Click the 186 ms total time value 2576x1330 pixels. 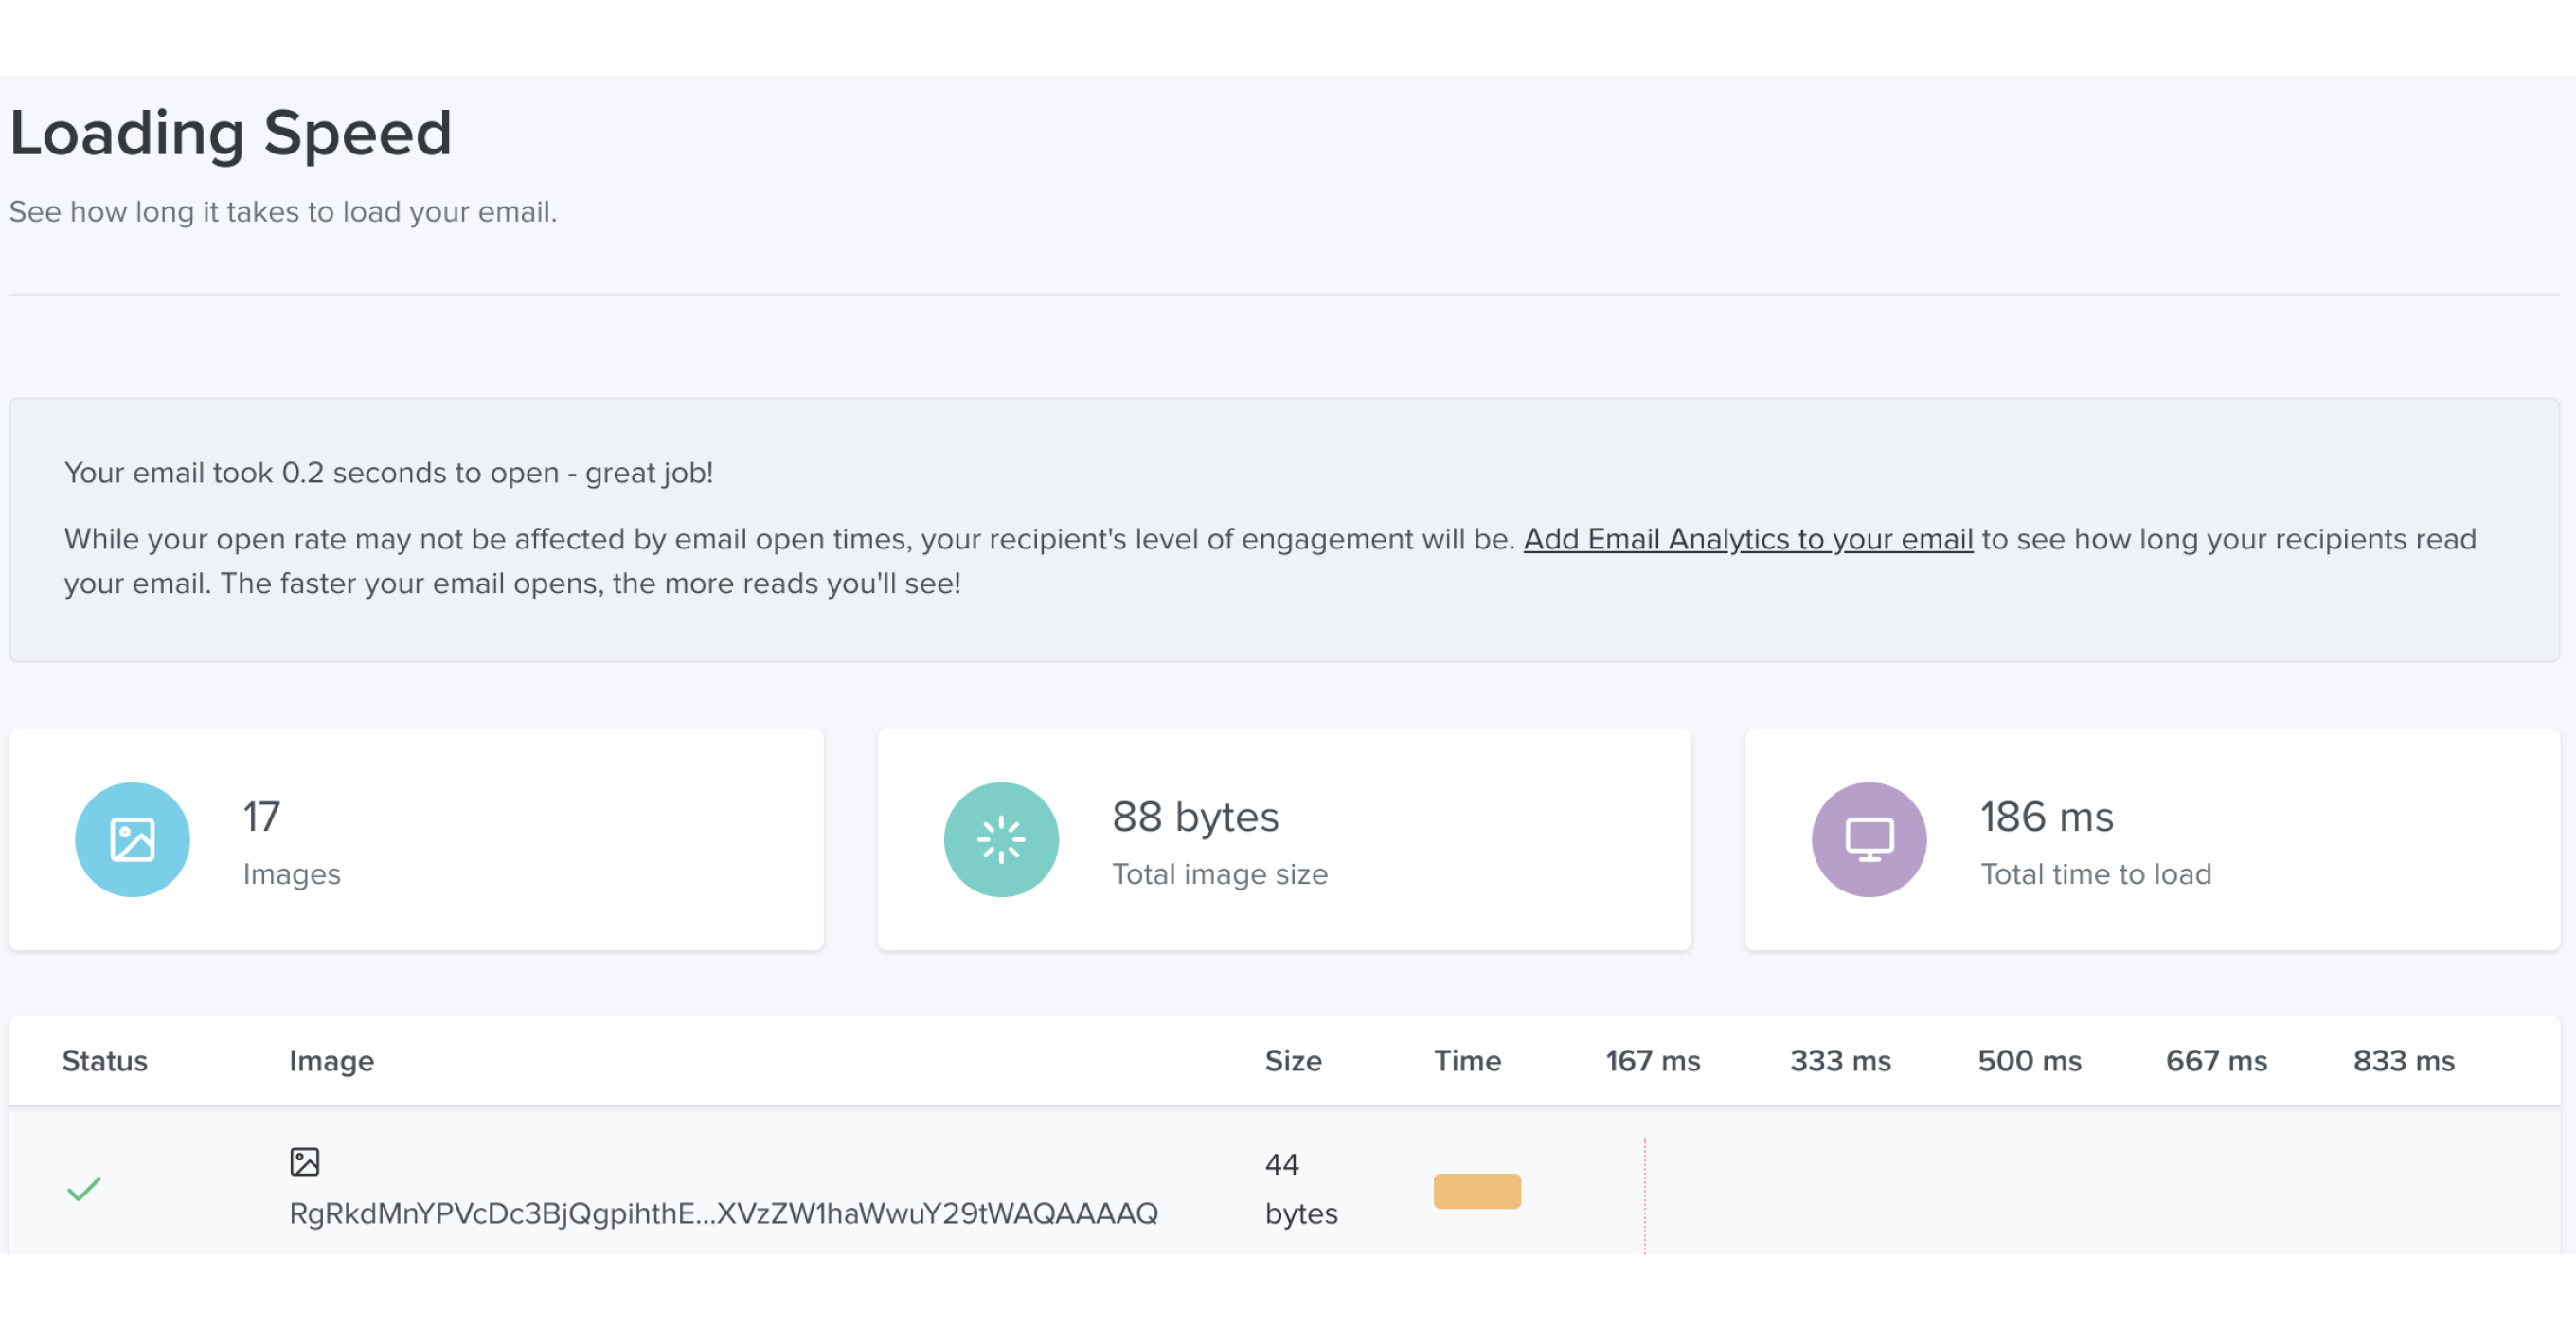point(2046,817)
